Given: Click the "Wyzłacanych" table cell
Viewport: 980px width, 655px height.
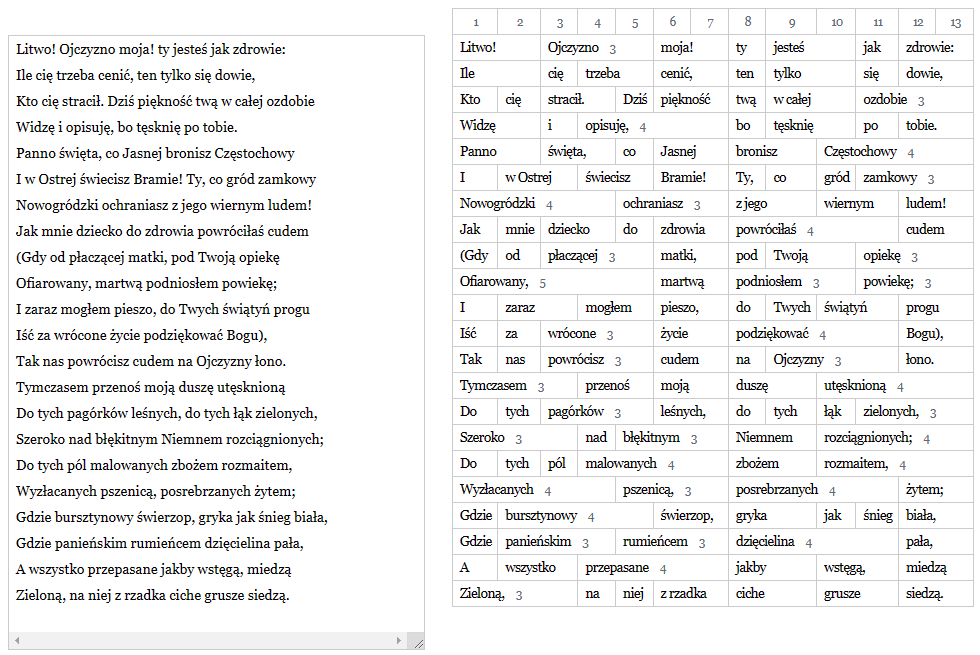Looking at the screenshot, I should click(534, 489).
